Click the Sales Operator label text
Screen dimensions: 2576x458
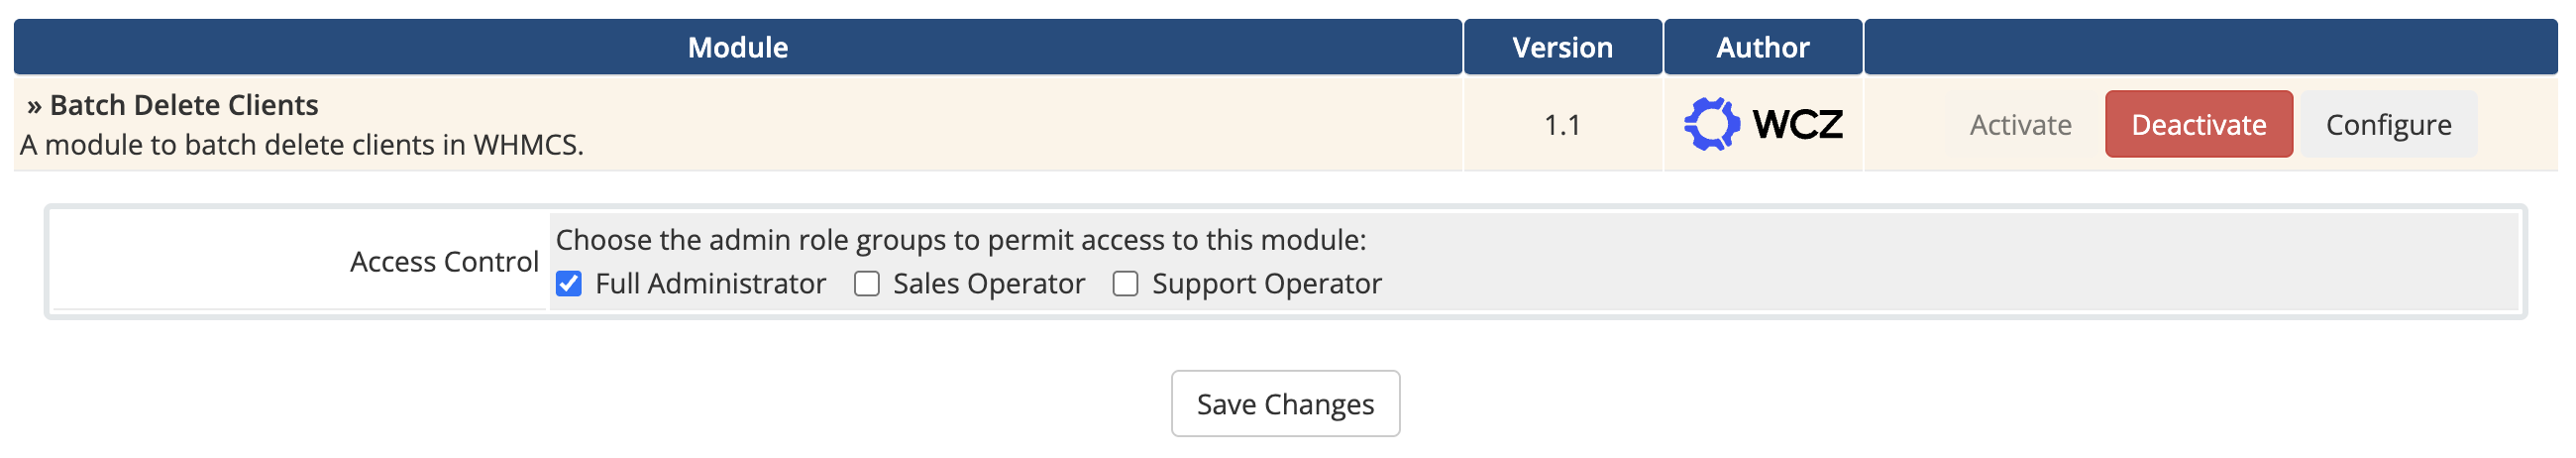[988, 284]
